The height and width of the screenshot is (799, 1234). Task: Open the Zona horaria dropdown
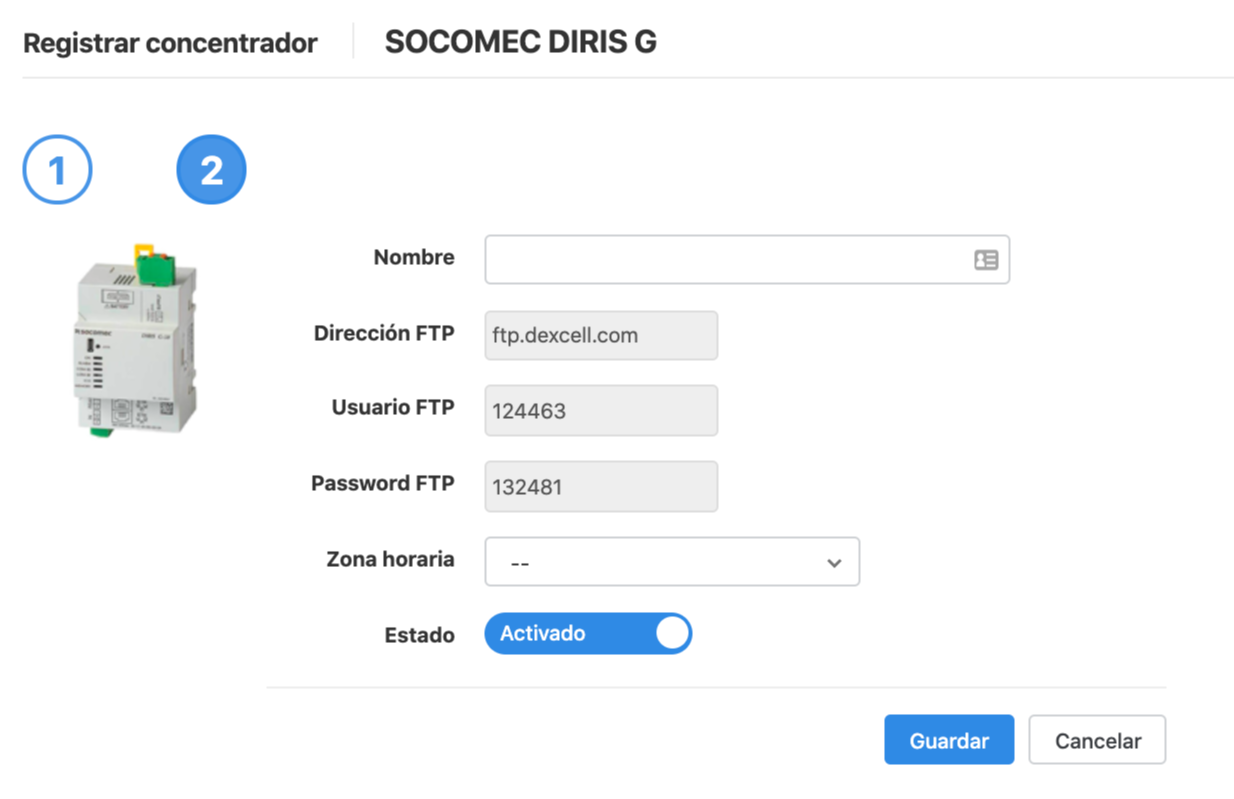pyautogui.click(x=672, y=562)
